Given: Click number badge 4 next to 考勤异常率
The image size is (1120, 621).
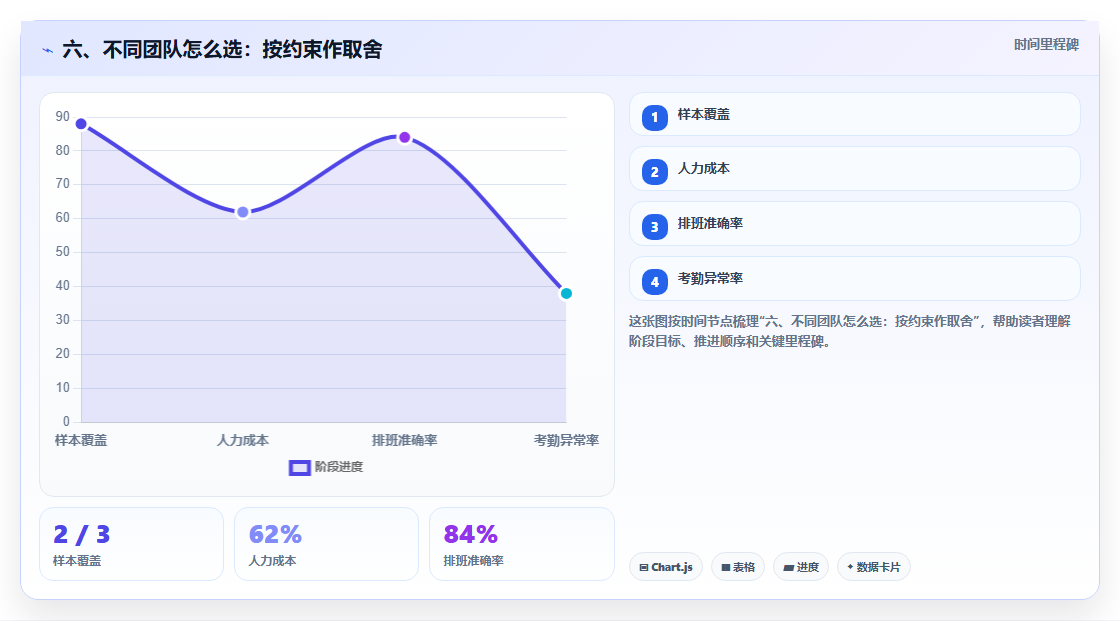Looking at the screenshot, I should pos(654,282).
